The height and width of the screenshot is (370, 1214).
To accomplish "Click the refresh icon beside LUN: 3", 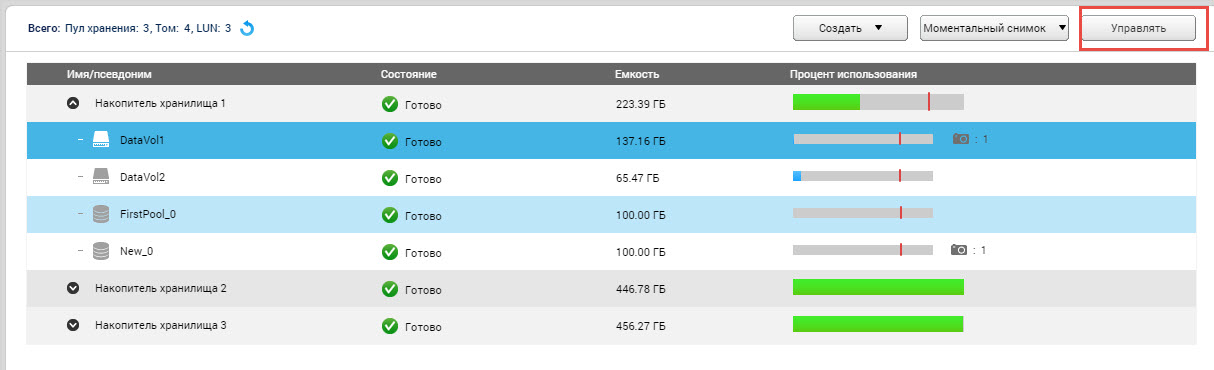I will coord(247,28).
